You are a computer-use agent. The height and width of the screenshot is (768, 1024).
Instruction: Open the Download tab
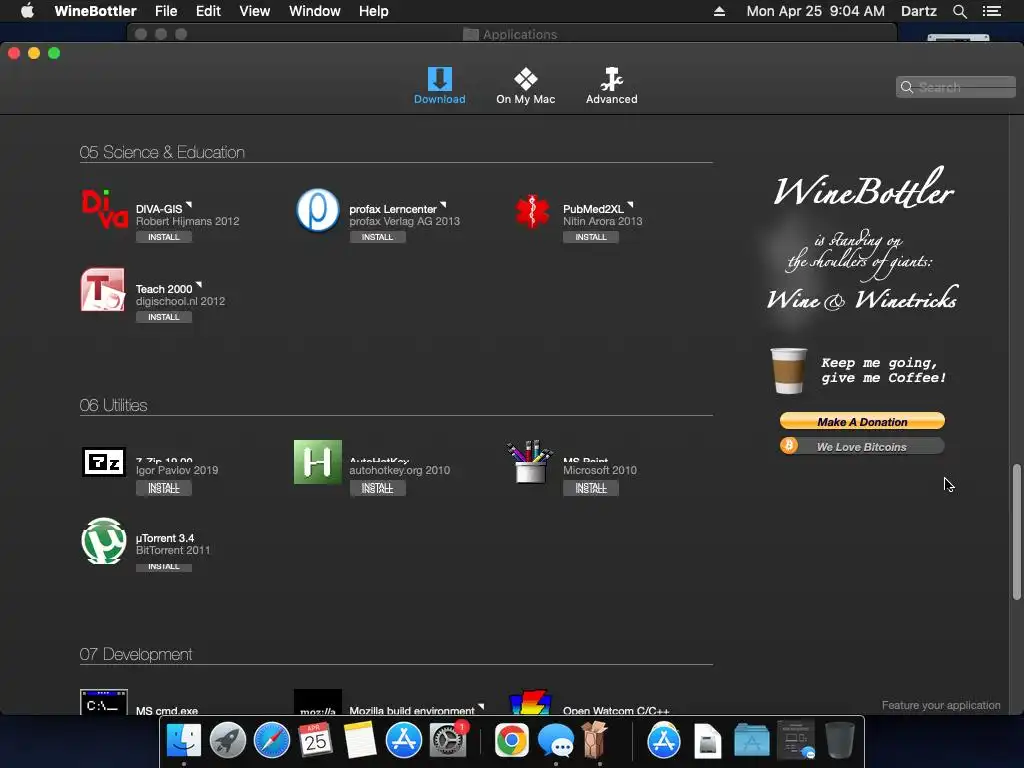click(x=440, y=86)
